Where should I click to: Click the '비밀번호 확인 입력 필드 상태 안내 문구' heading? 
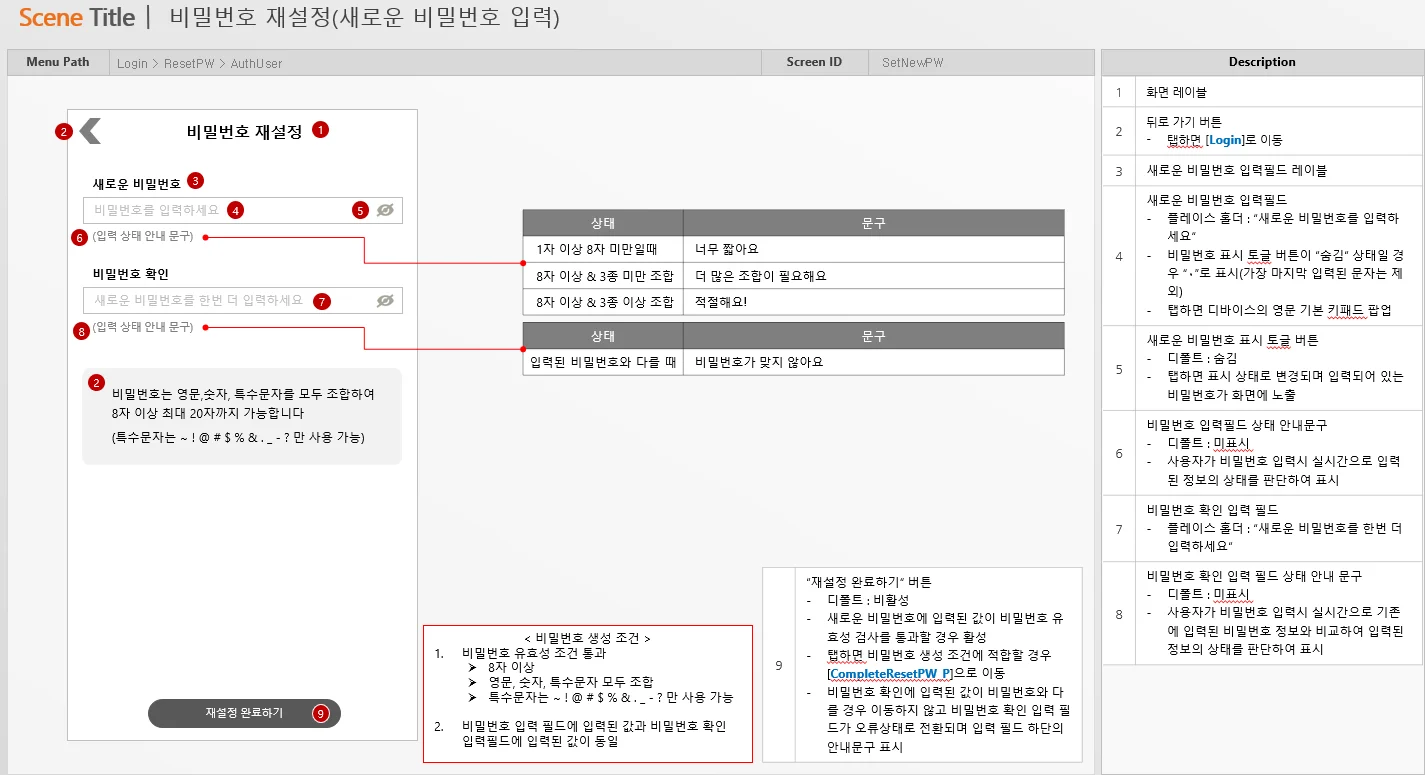click(1254, 576)
